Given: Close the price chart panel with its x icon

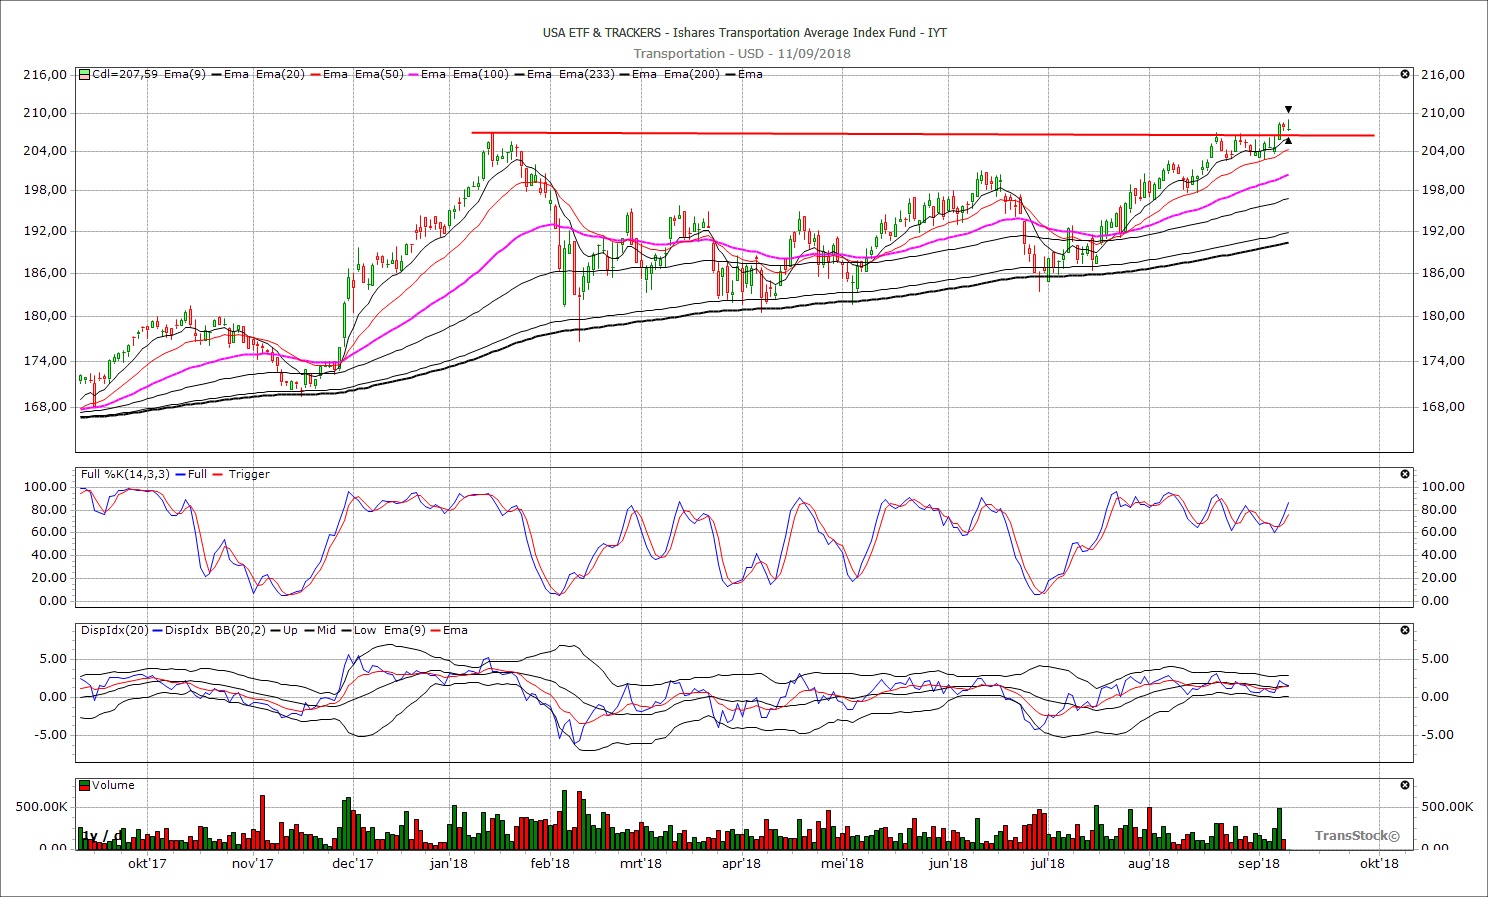Looking at the screenshot, I should [x=1405, y=74].
